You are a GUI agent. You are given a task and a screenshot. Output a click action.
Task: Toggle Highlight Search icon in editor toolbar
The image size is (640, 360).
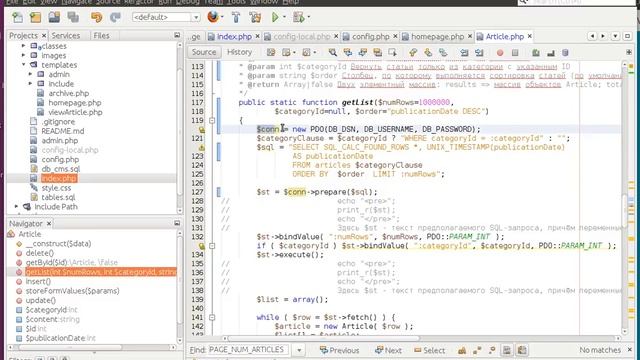coord(378,52)
